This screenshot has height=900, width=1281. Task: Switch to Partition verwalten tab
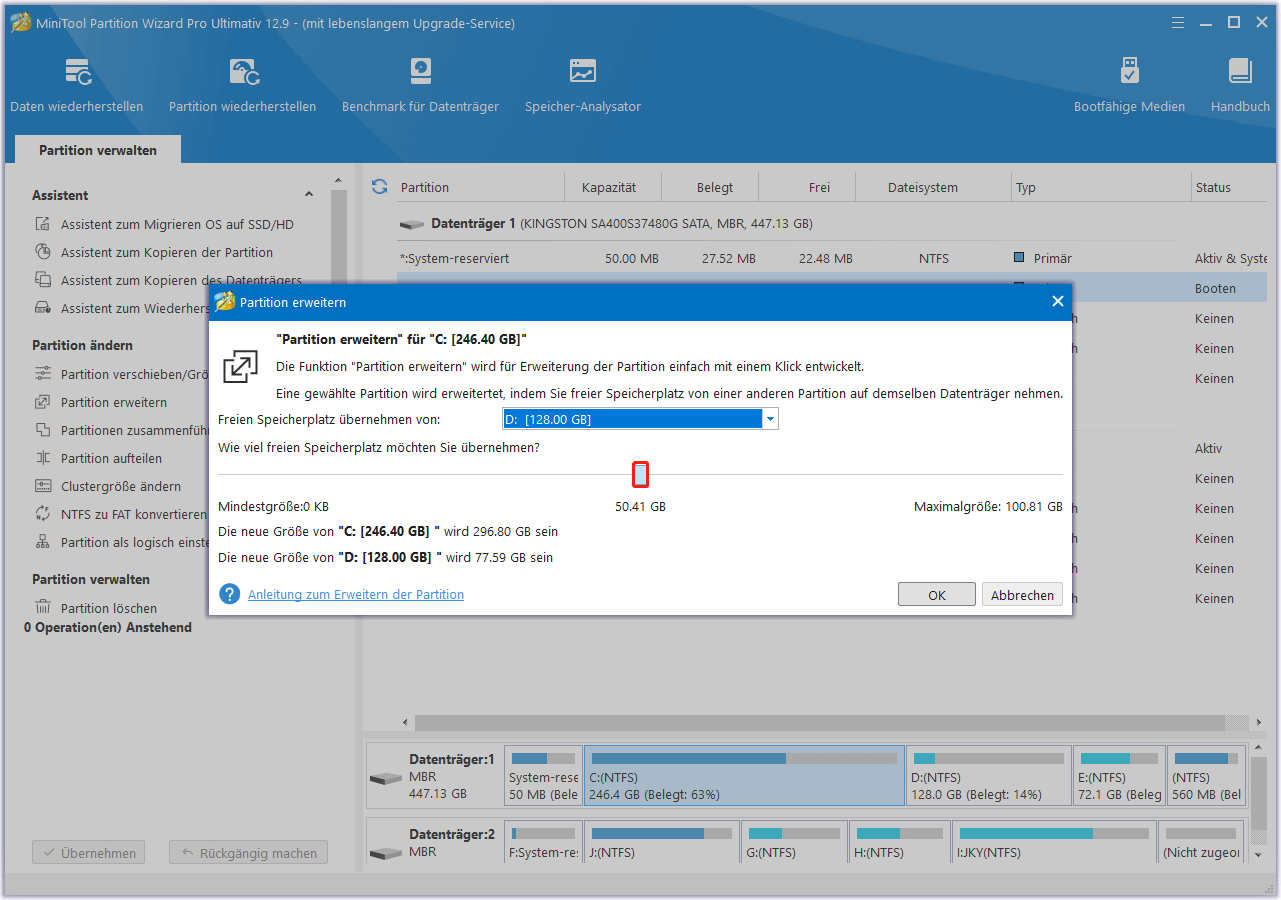pos(98,150)
